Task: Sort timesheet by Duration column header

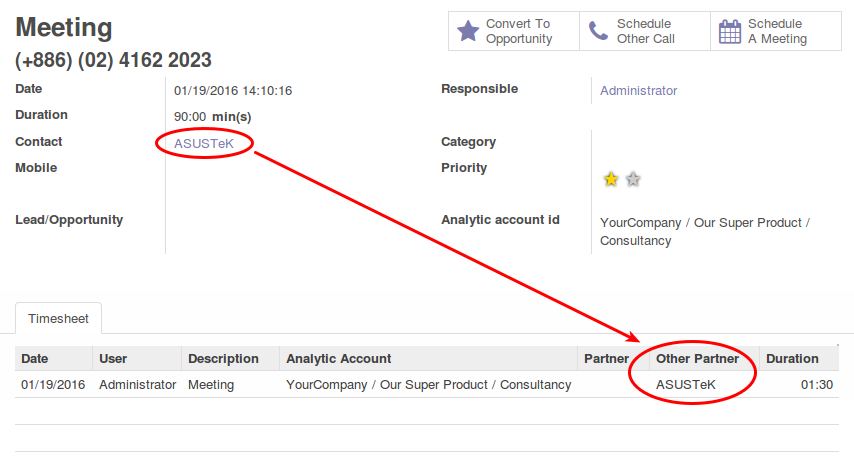Action: point(792,359)
